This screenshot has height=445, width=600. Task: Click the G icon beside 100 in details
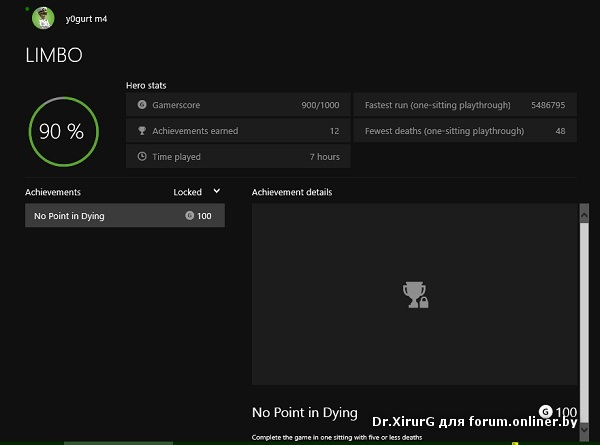tap(545, 411)
